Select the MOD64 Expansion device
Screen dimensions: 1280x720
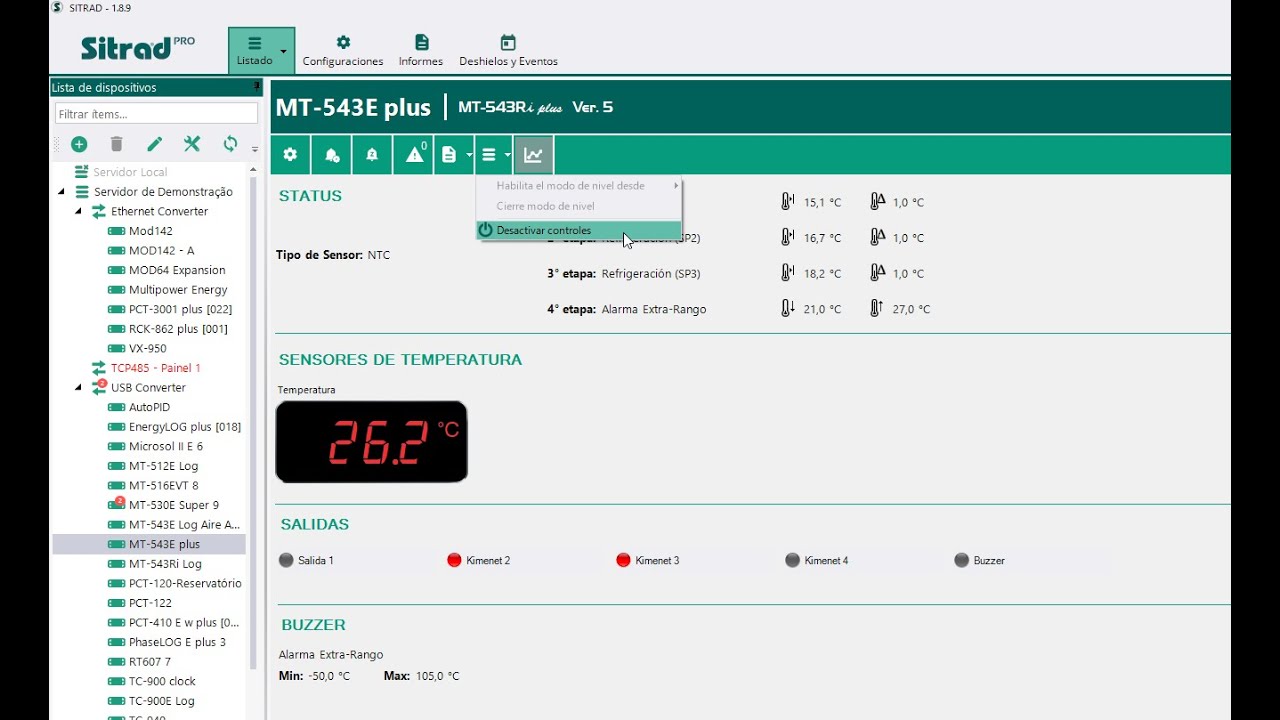click(x=176, y=270)
